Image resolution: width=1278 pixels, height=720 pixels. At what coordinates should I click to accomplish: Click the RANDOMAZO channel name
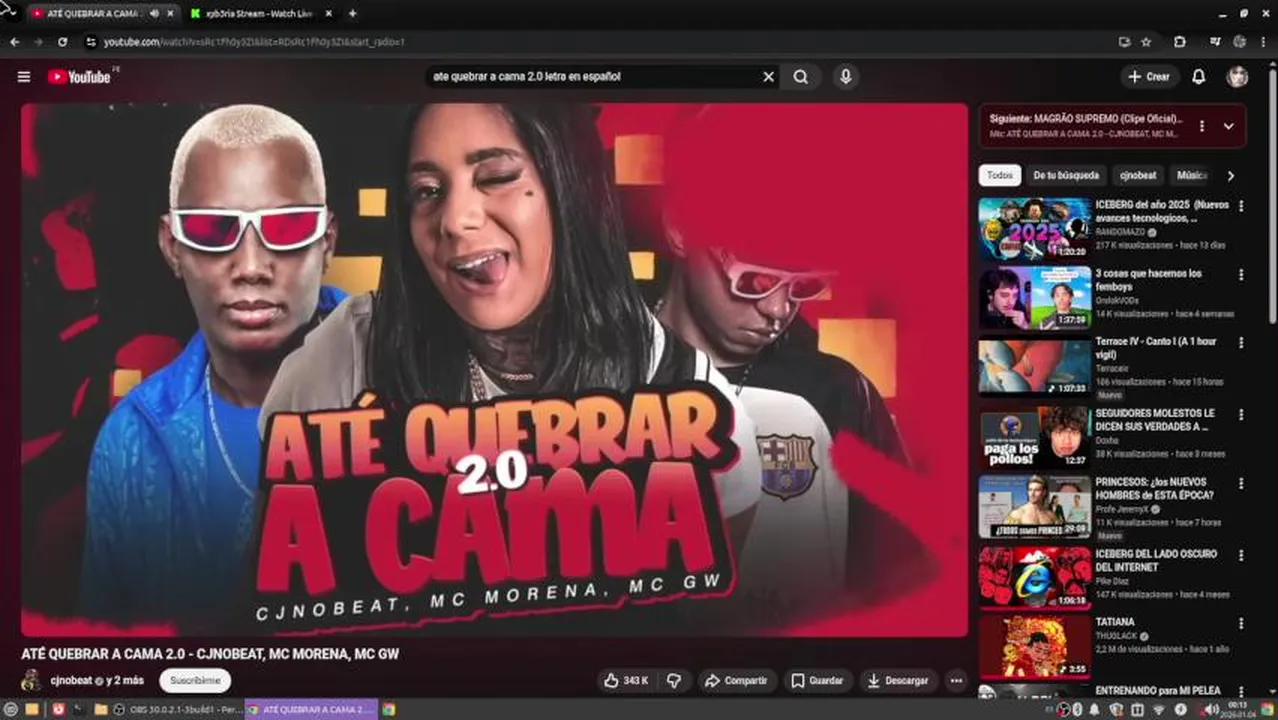pyautogui.click(x=1122, y=232)
